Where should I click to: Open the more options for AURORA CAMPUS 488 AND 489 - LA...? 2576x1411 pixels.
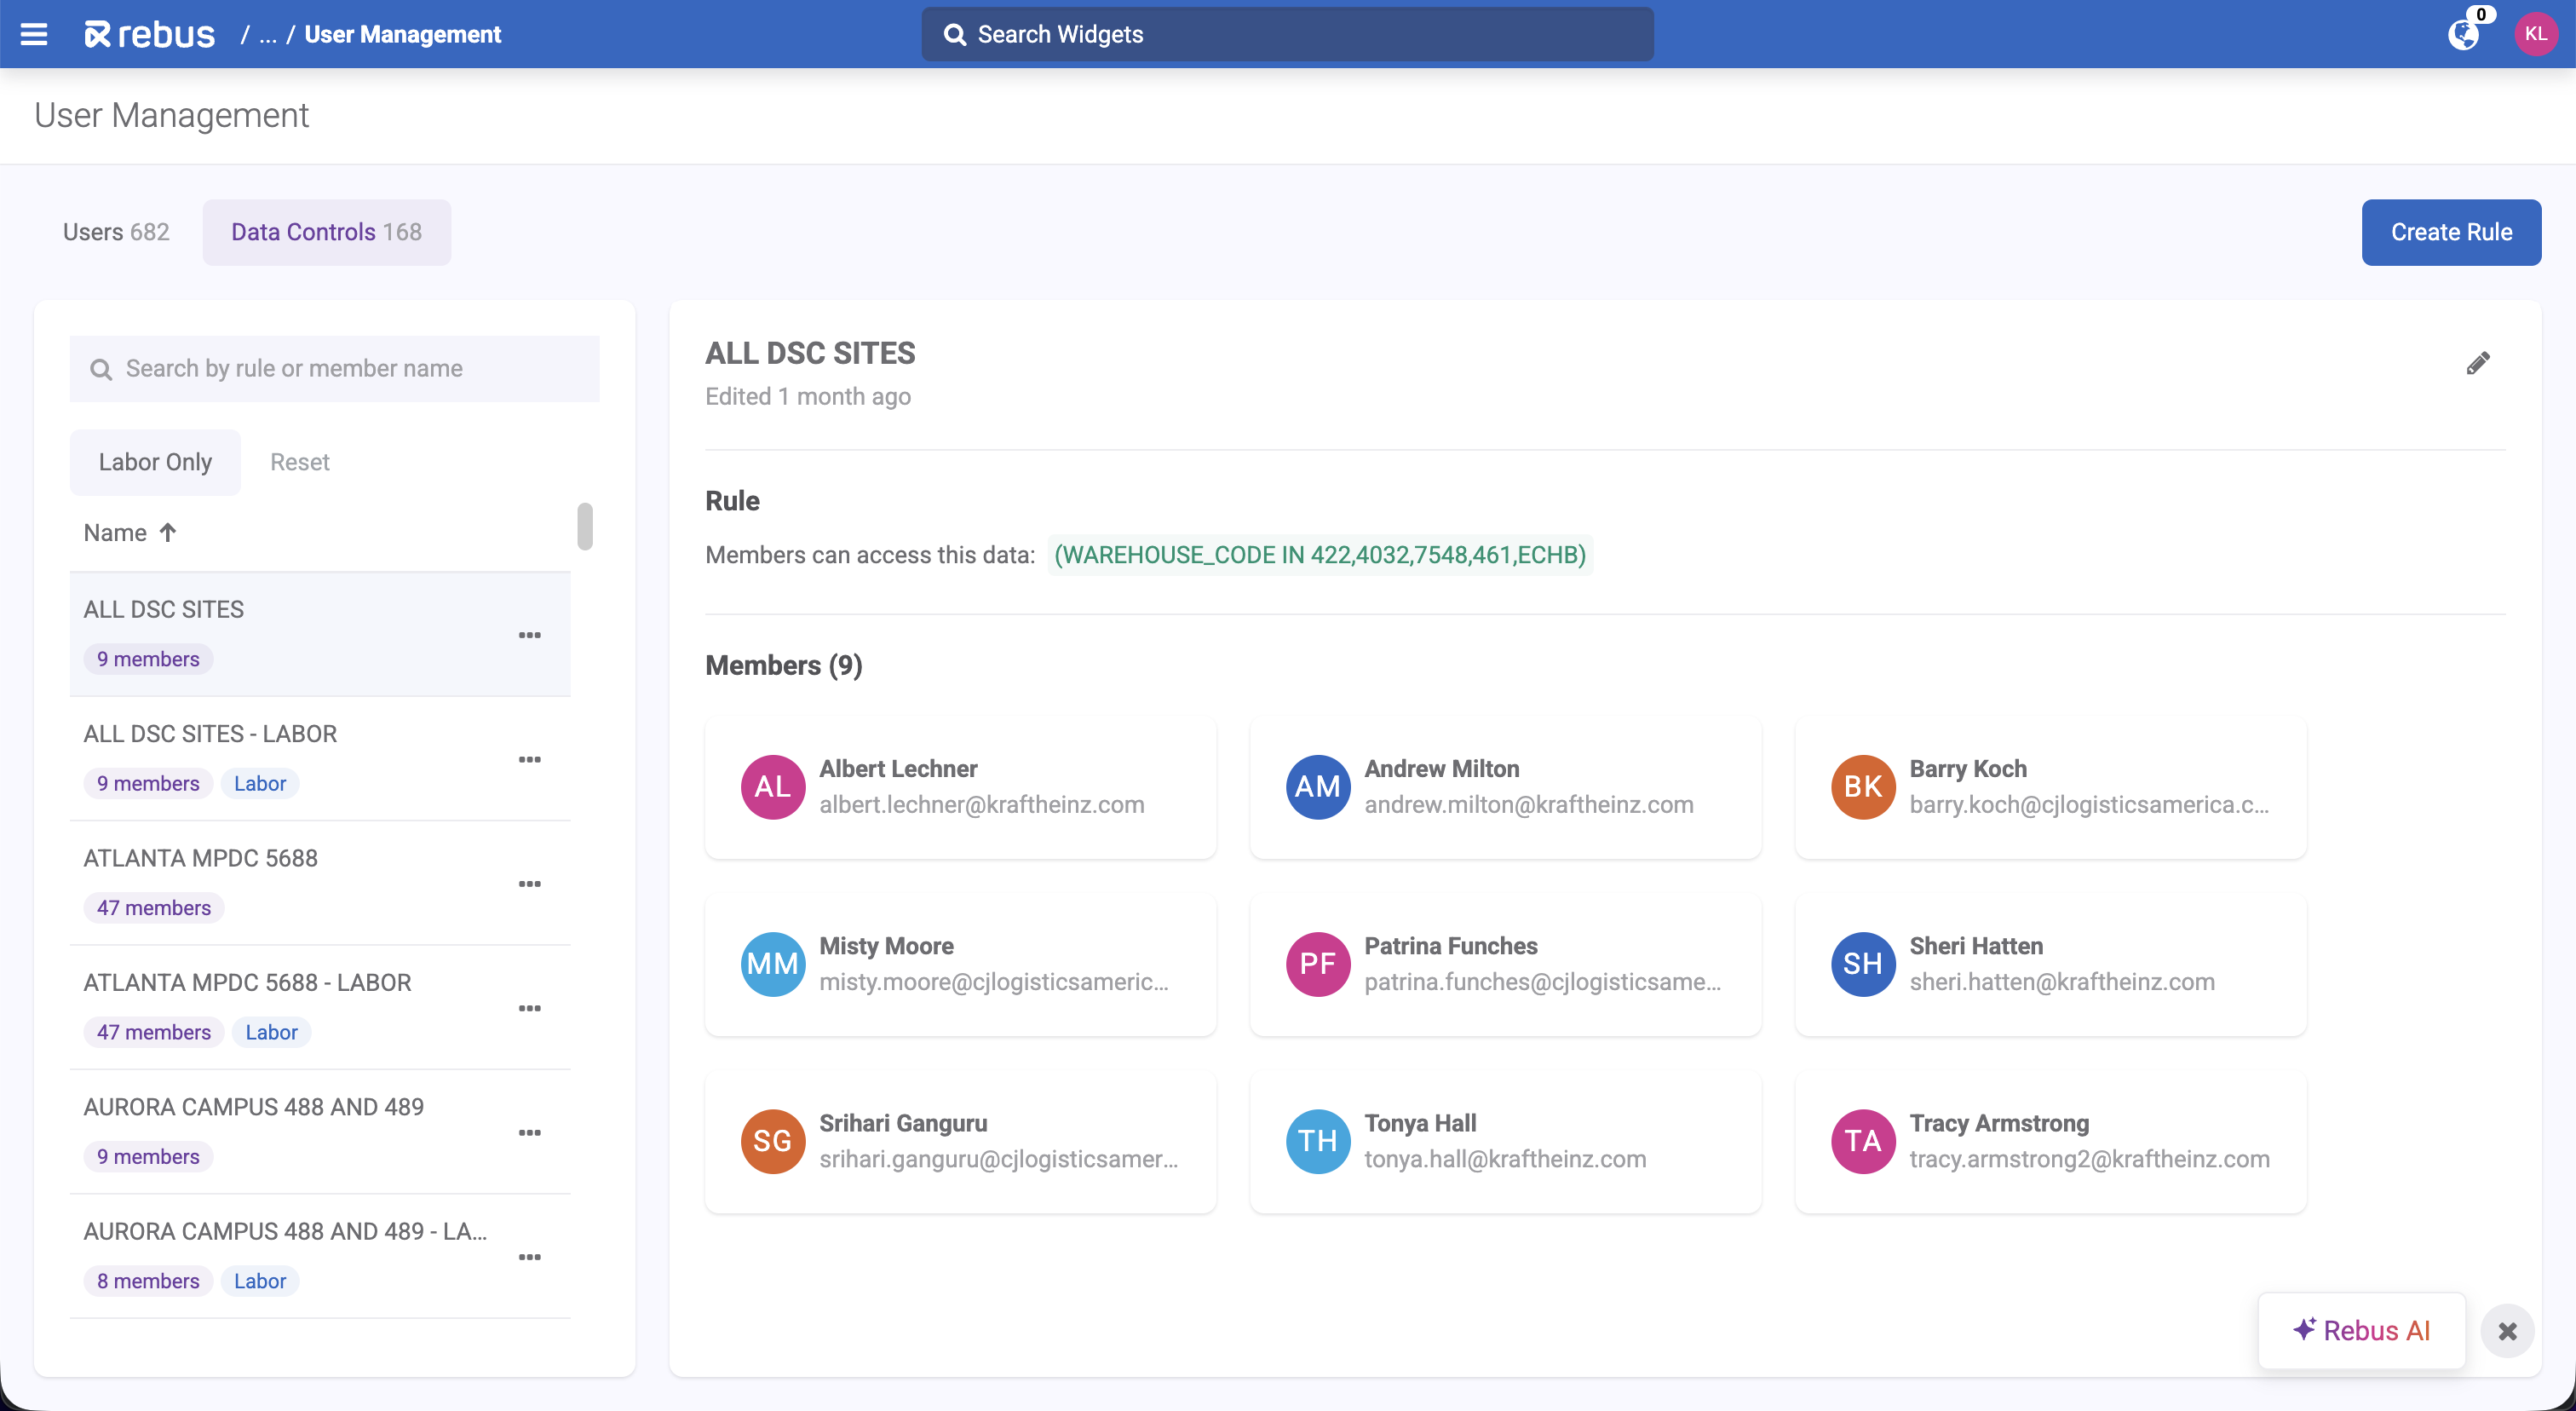(x=530, y=1257)
